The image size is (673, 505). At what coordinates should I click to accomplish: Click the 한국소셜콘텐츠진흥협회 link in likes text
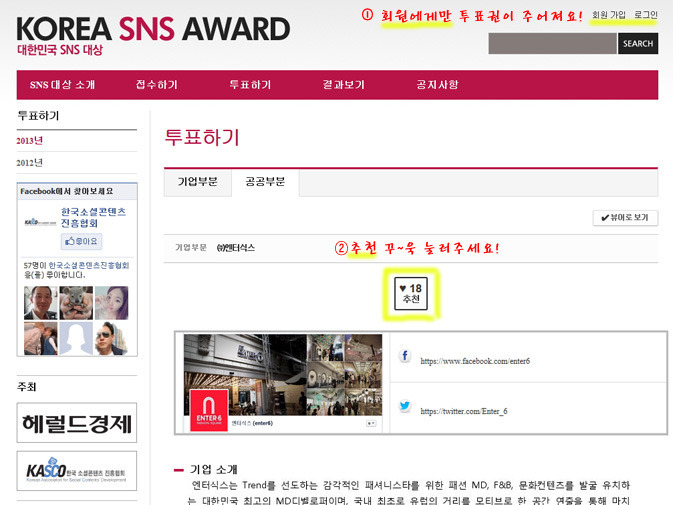point(88,265)
